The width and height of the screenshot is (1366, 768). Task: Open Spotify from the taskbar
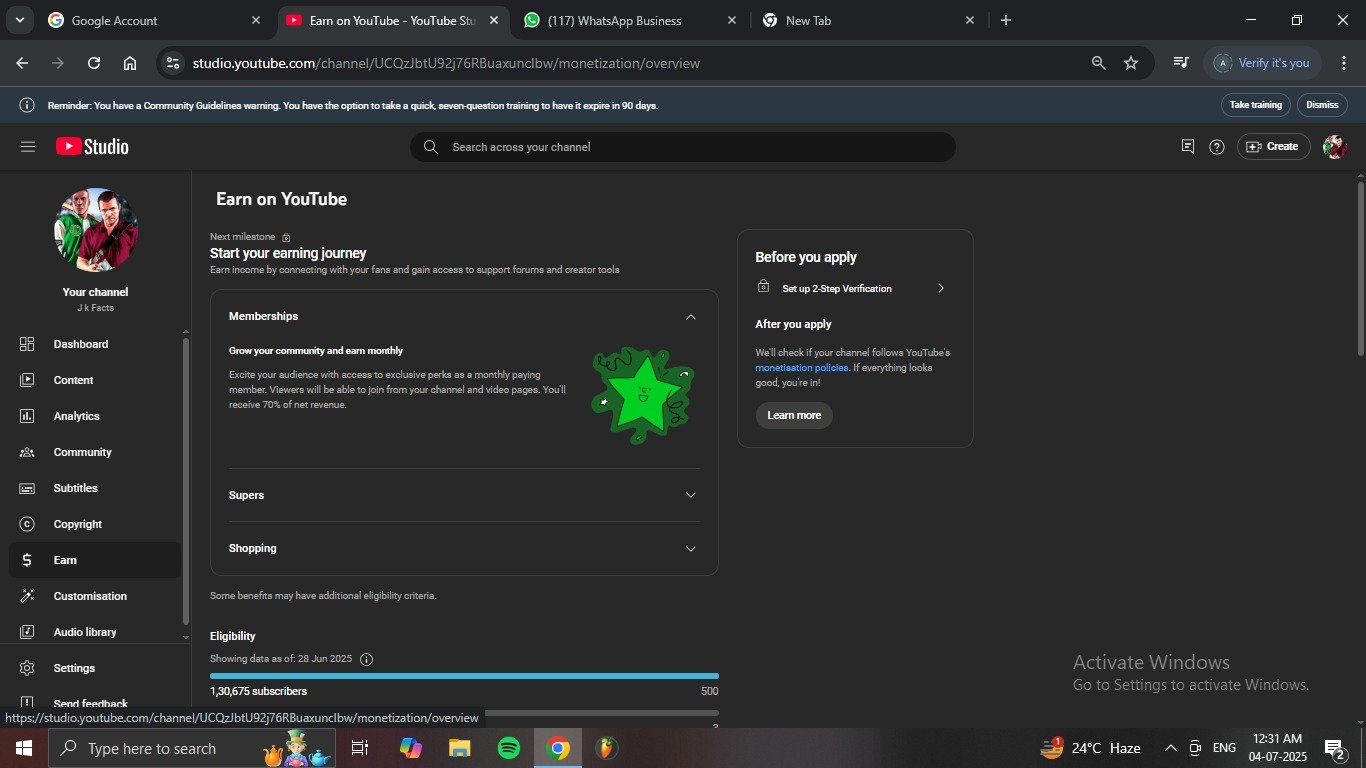pos(509,748)
